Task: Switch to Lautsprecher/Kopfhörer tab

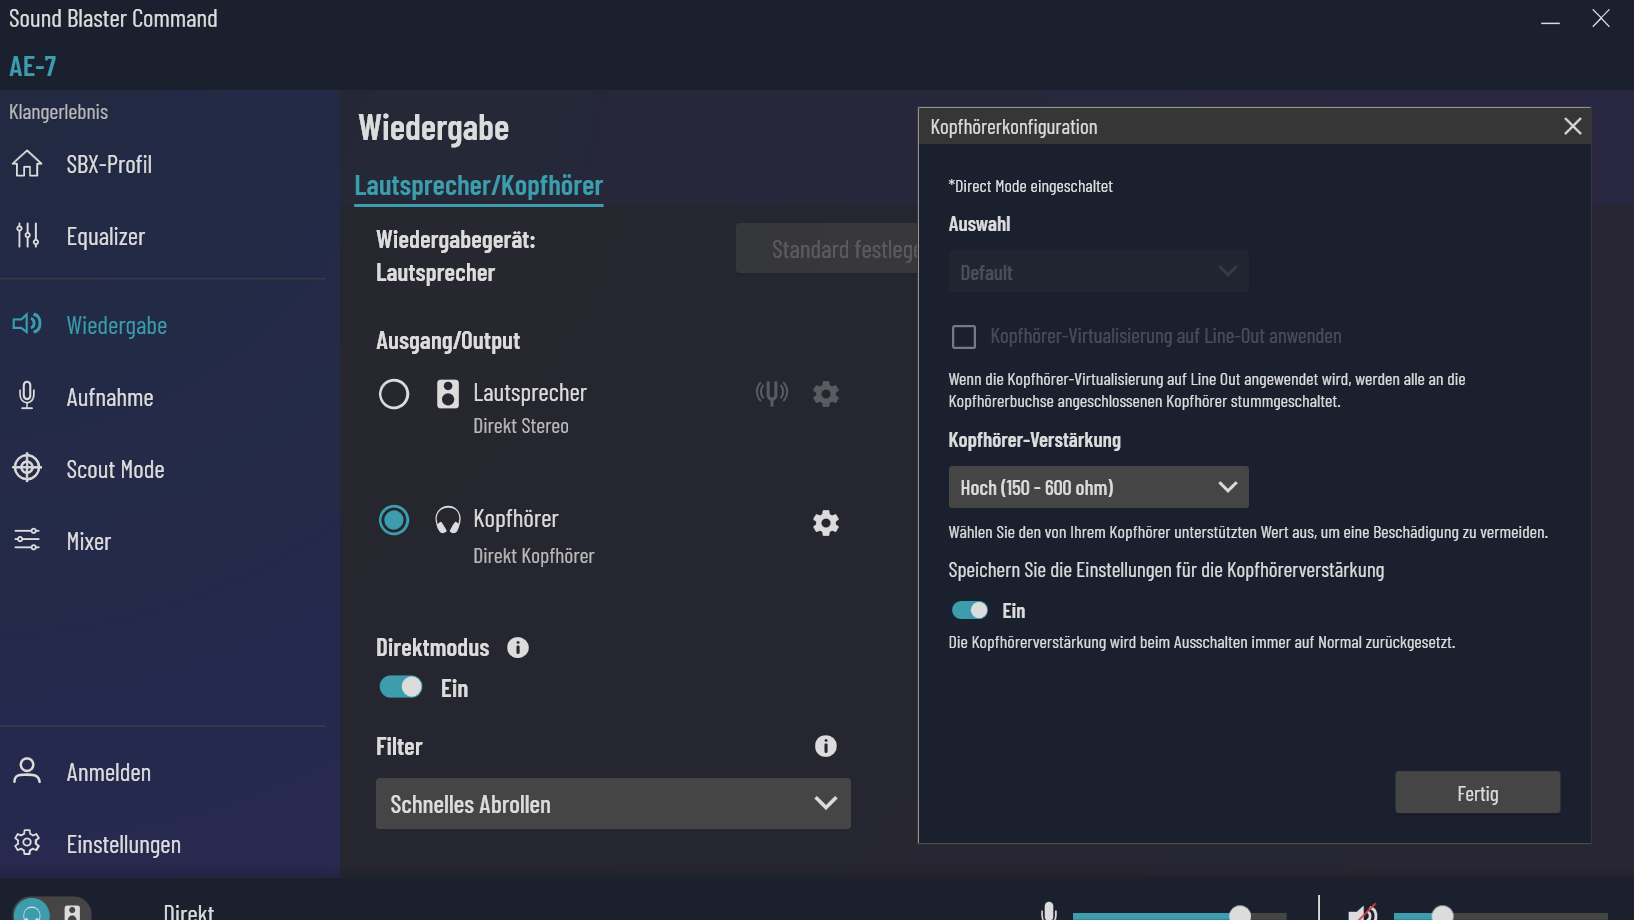Action: click(x=479, y=186)
